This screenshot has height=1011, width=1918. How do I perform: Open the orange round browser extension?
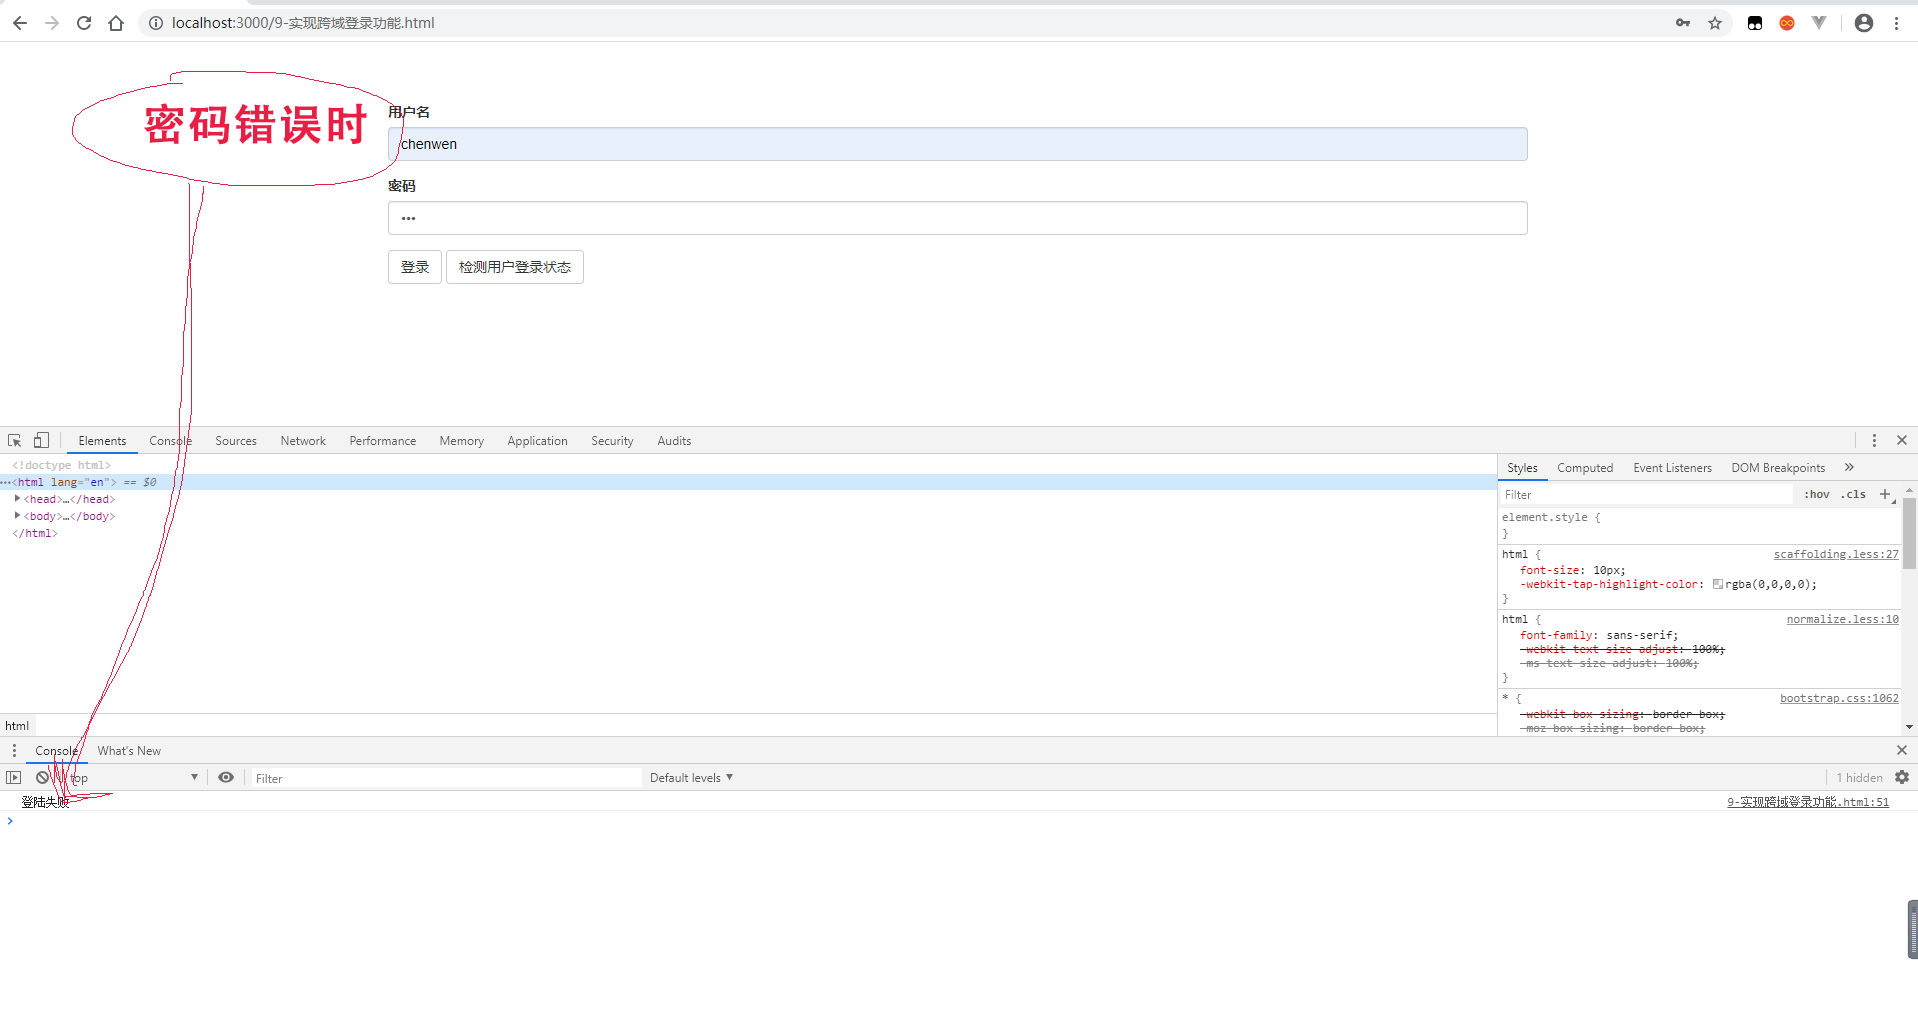click(x=1787, y=23)
